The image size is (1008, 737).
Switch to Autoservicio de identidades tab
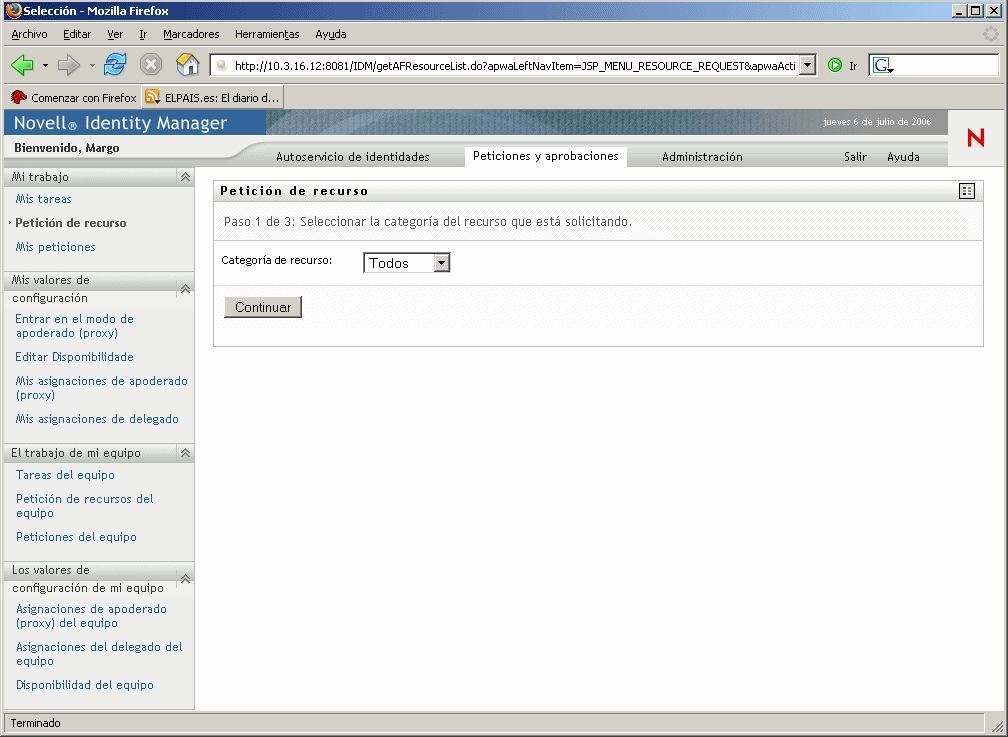(x=353, y=157)
